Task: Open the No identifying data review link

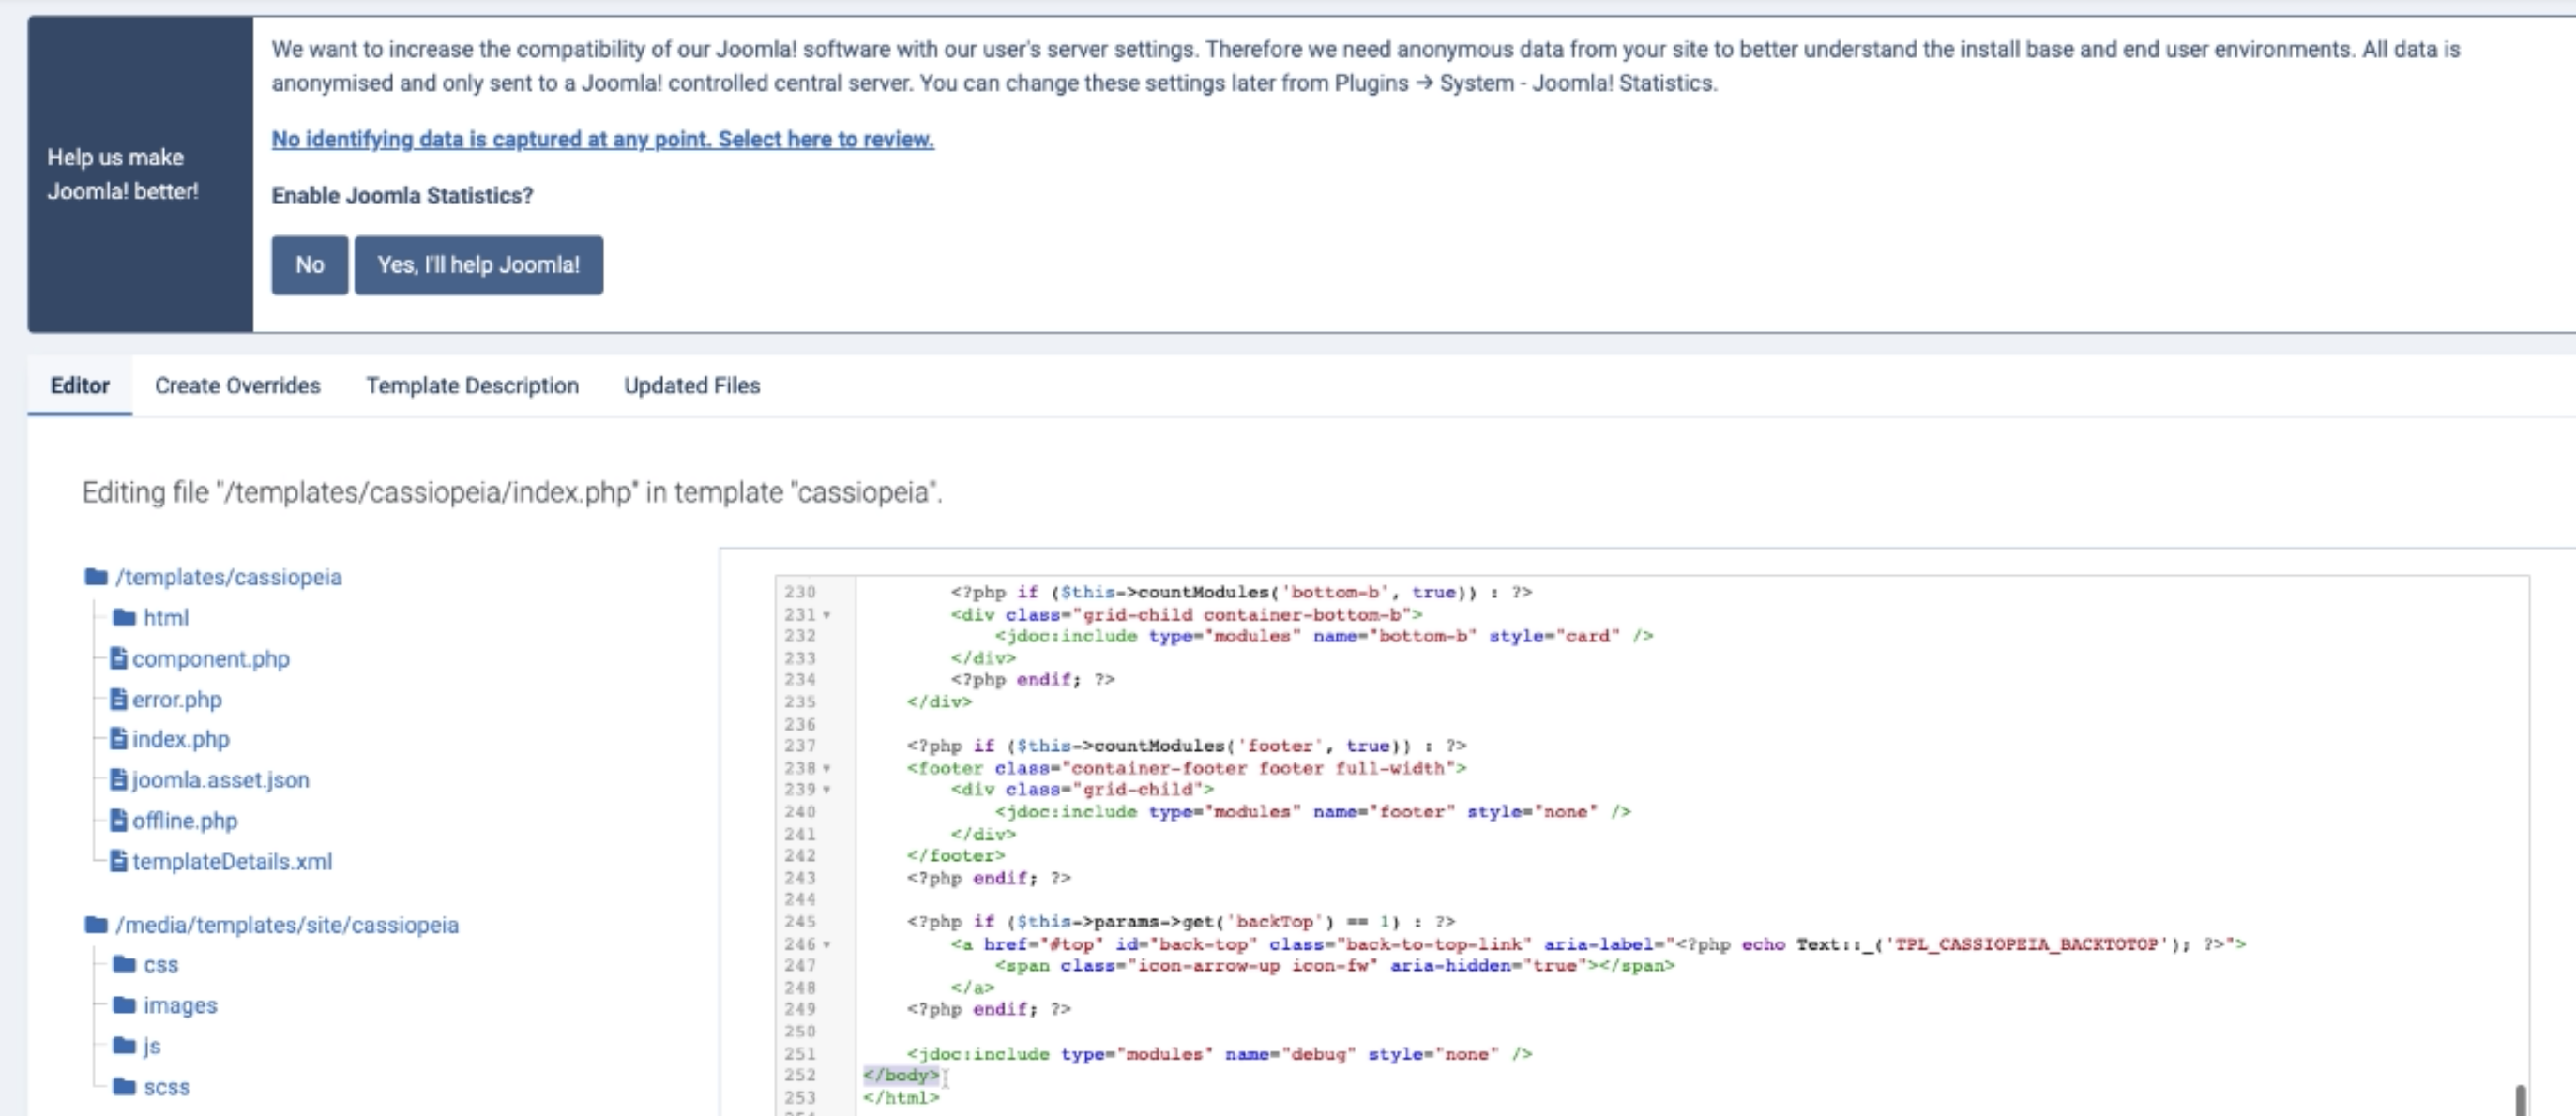Action: coord(603,139)
